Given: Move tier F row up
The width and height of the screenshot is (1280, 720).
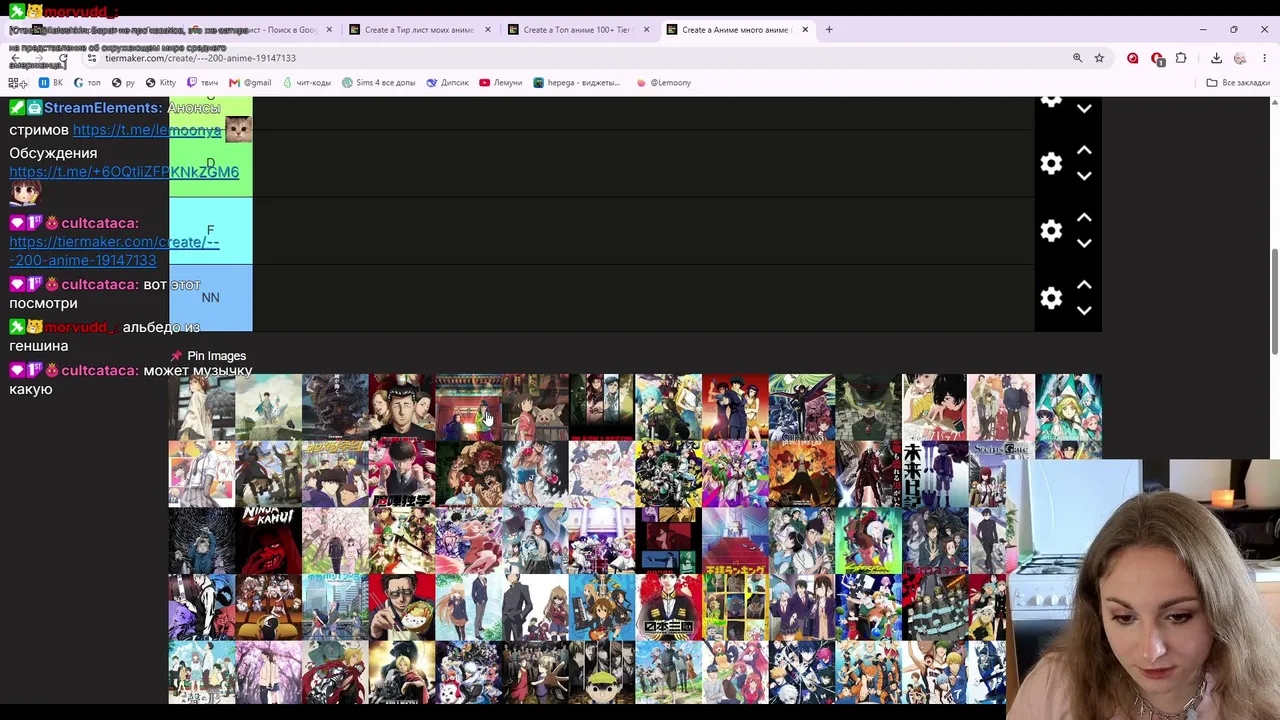Looking at the screenshot, I should (1084, 218).
